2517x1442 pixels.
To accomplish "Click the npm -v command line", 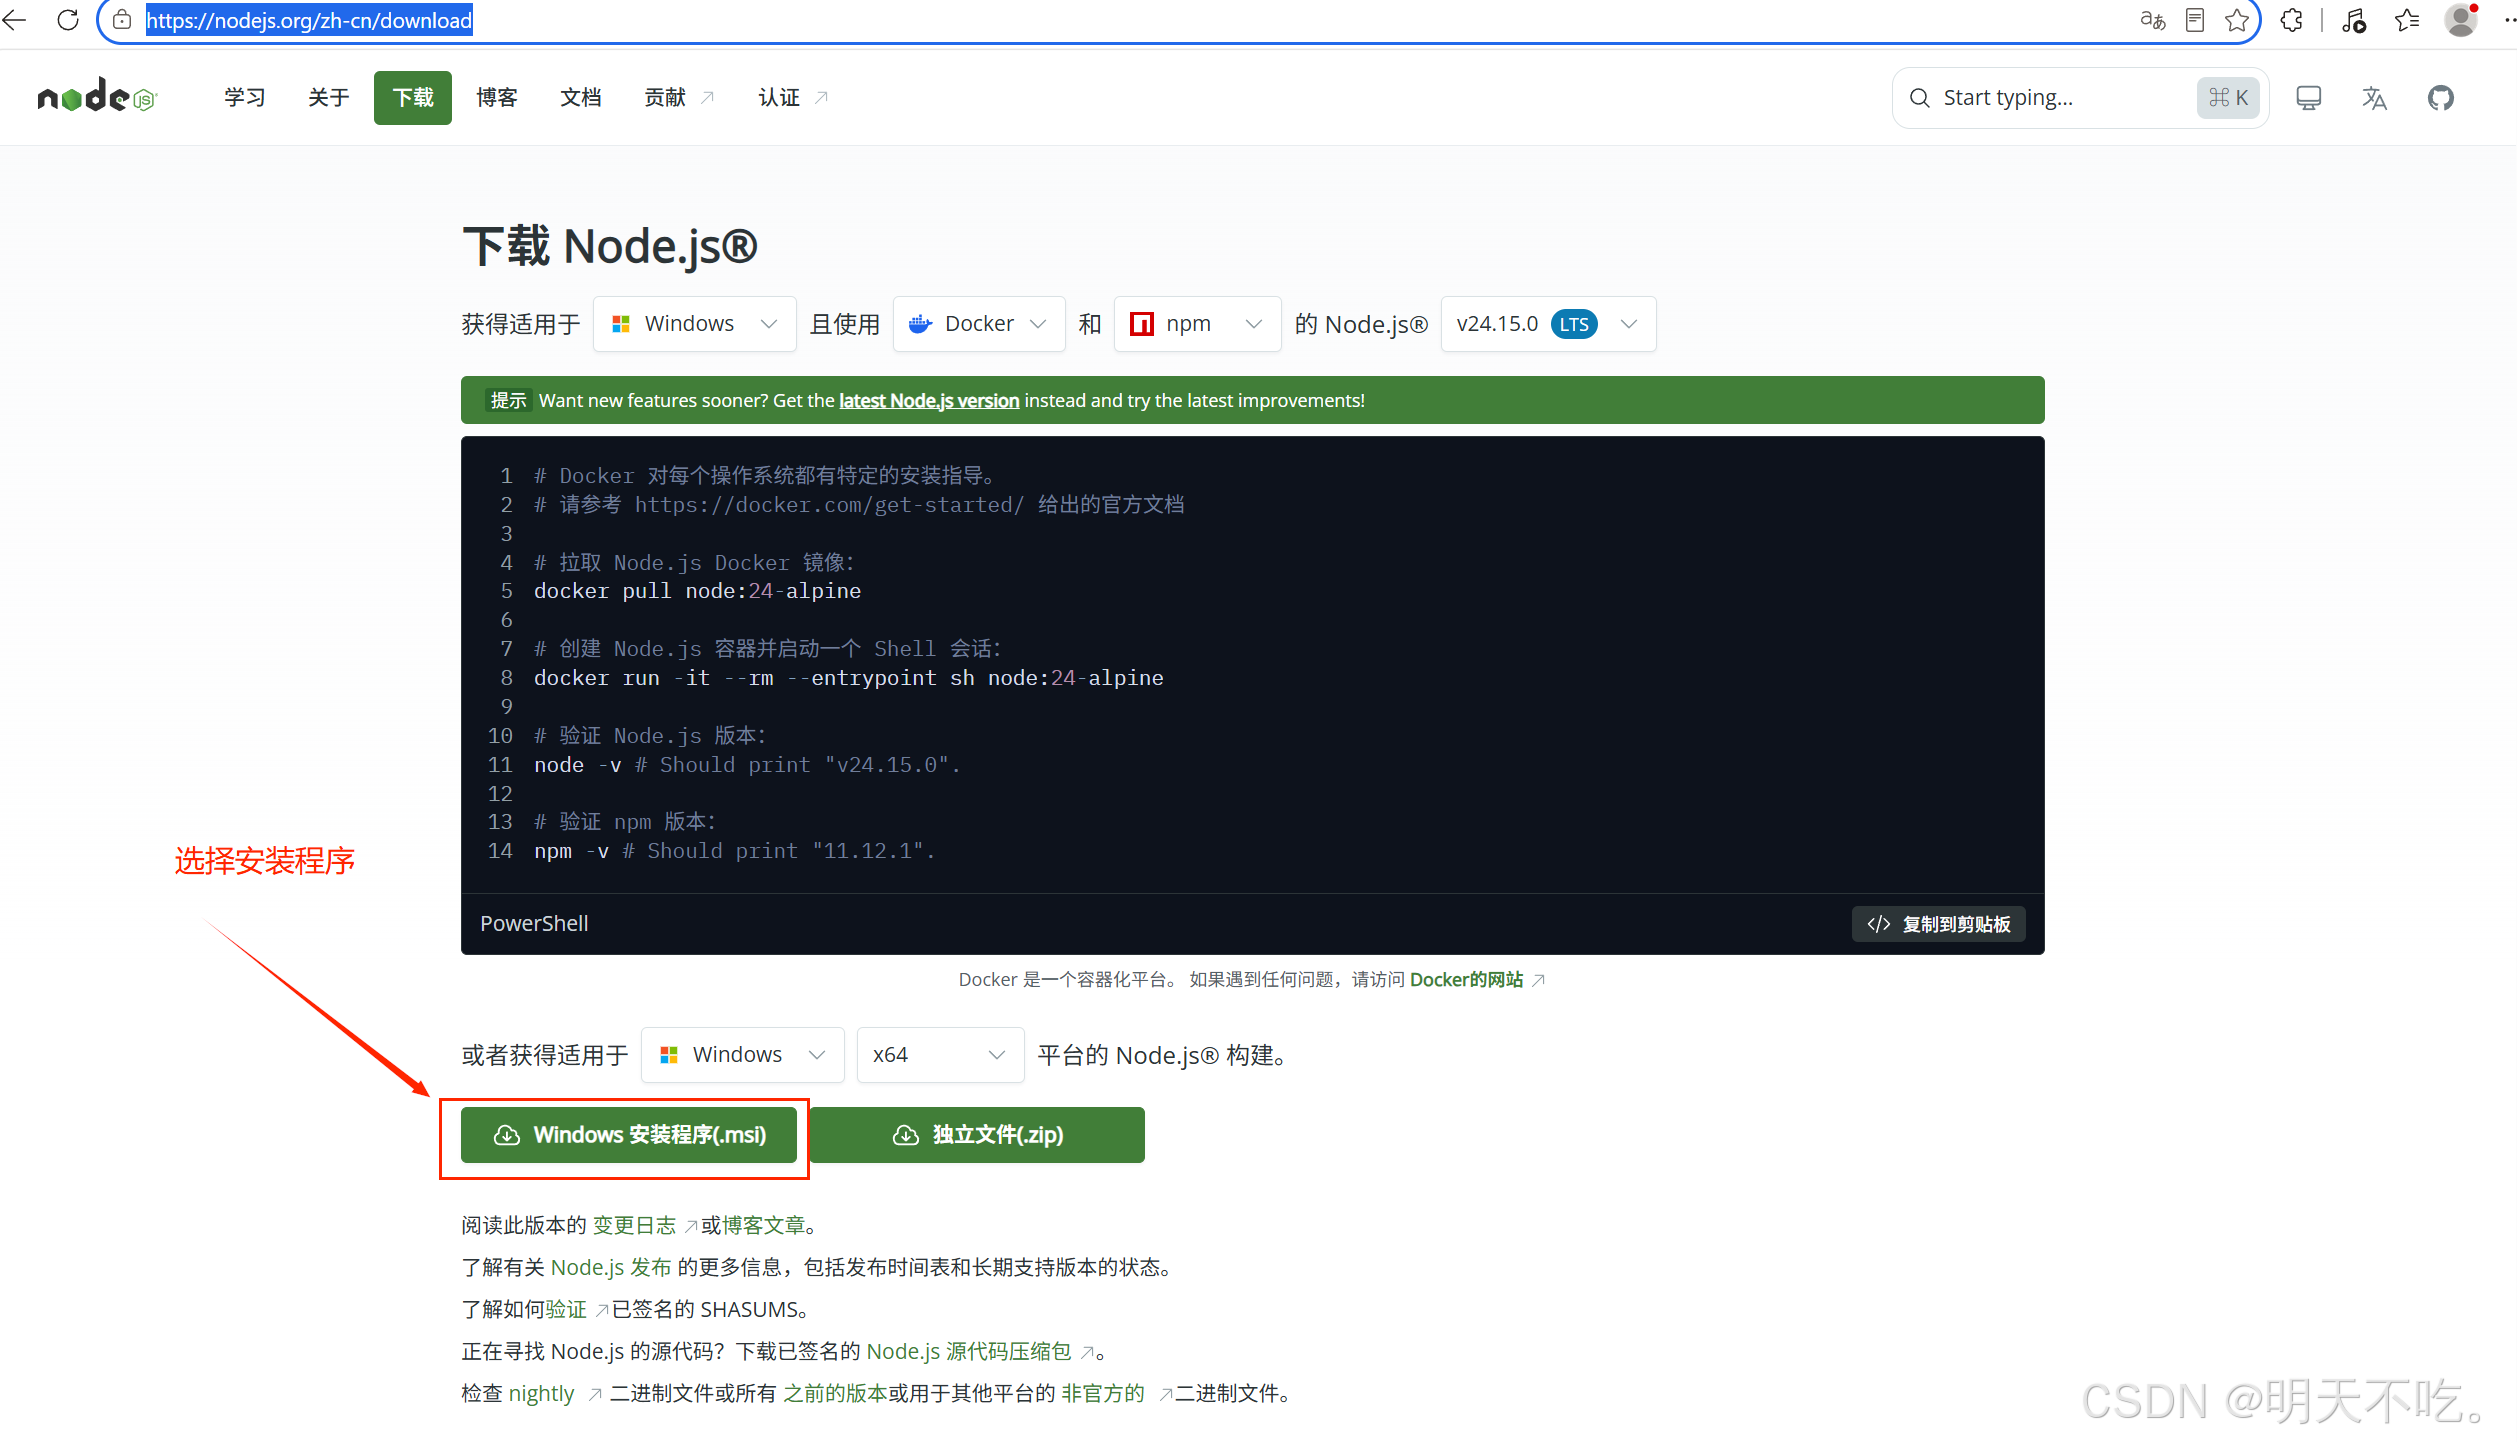I will [x=735, y=851].
